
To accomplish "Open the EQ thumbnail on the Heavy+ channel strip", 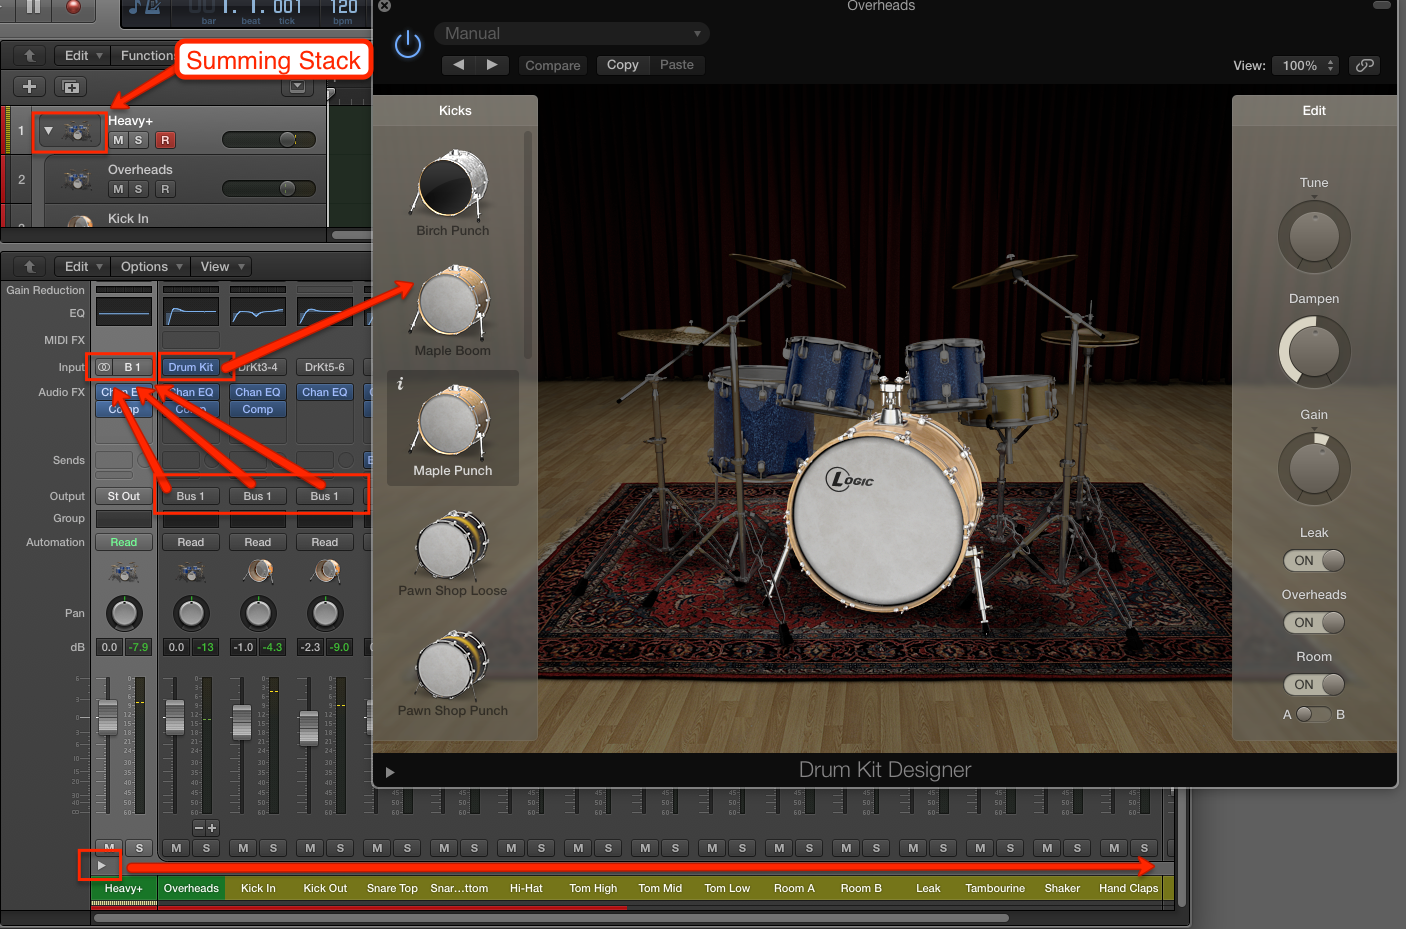I will pyautogui.click(x=124, y=312).
